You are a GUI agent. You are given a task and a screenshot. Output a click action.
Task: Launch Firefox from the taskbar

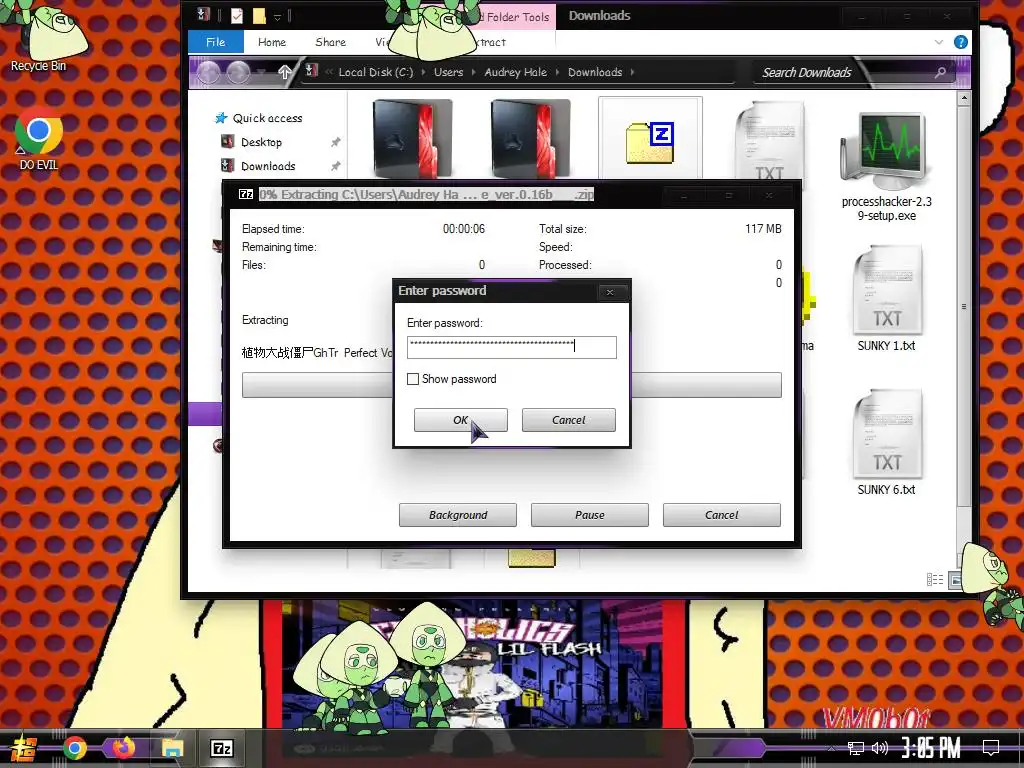click(x=123, y=748)
